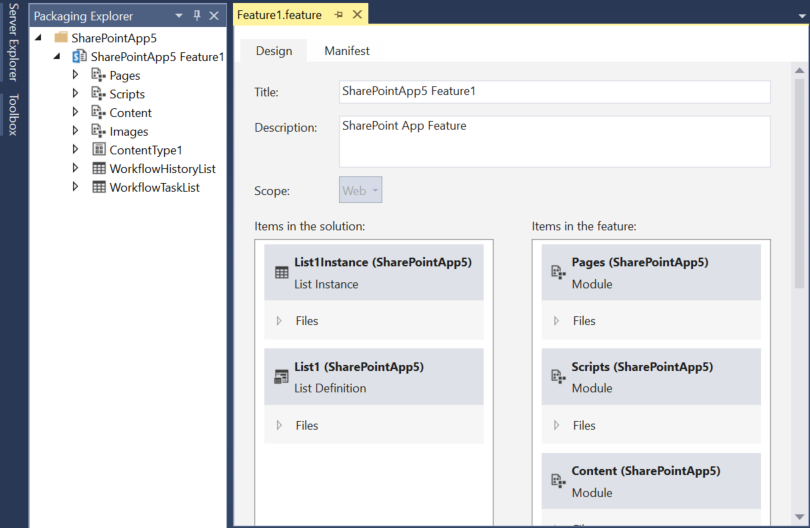
Task: Select ContentType1 tree row
Action: 146,150
